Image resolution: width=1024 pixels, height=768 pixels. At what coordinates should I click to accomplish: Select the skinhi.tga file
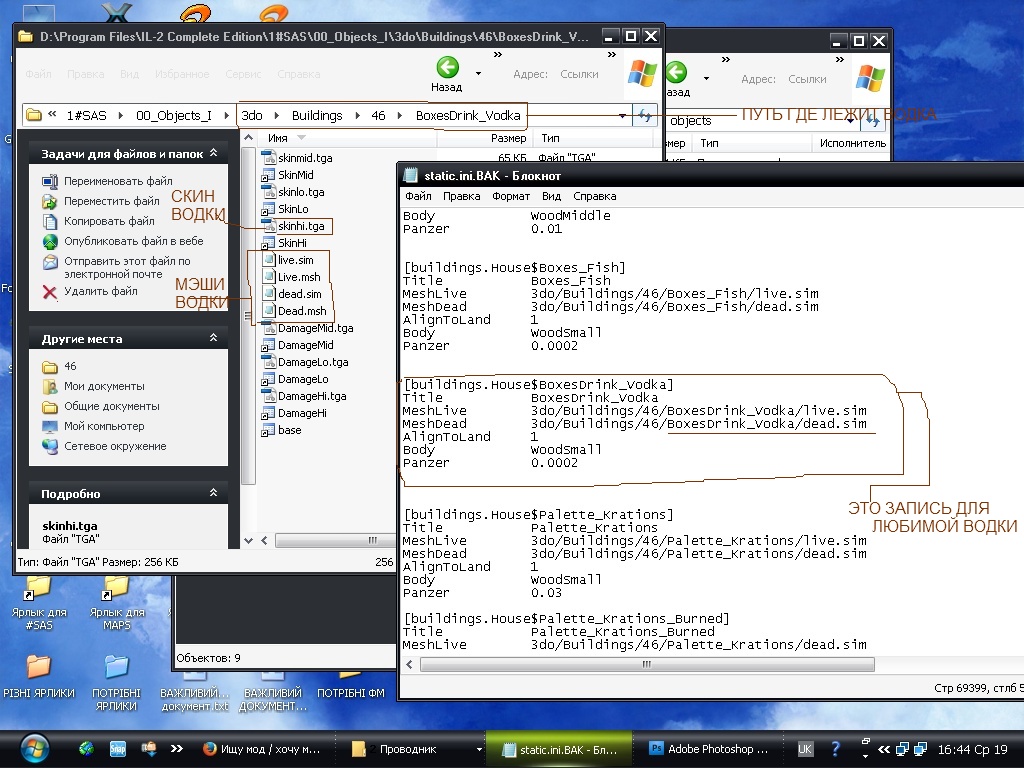[x=301, y=227]
